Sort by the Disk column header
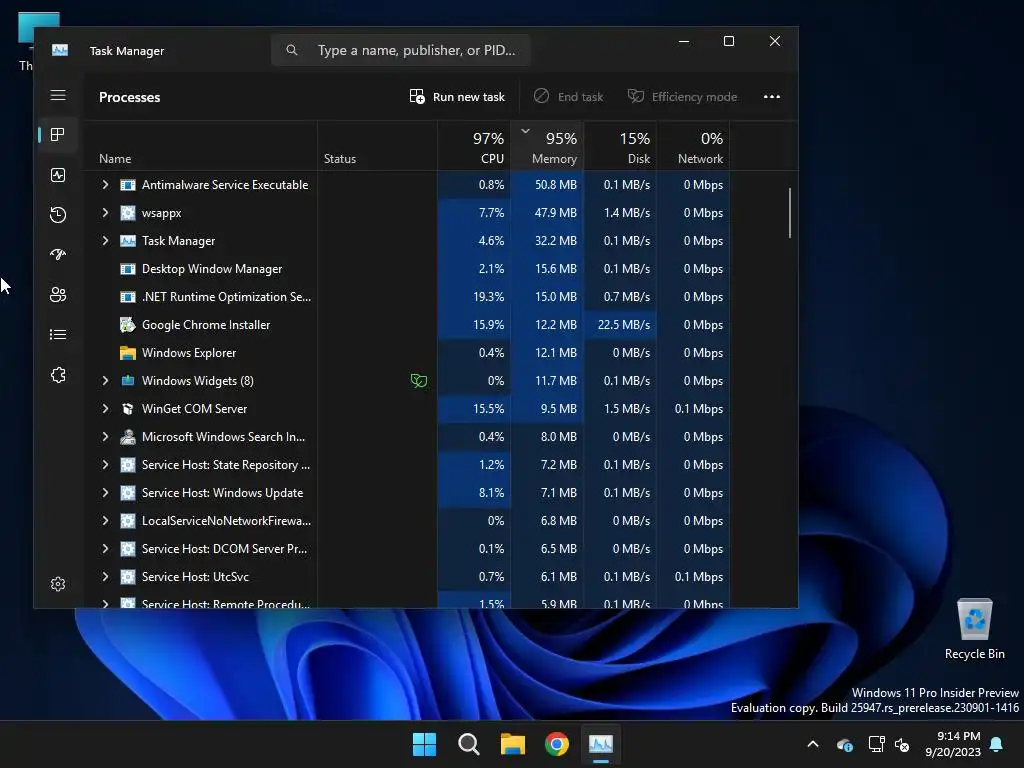 (620, 146)
